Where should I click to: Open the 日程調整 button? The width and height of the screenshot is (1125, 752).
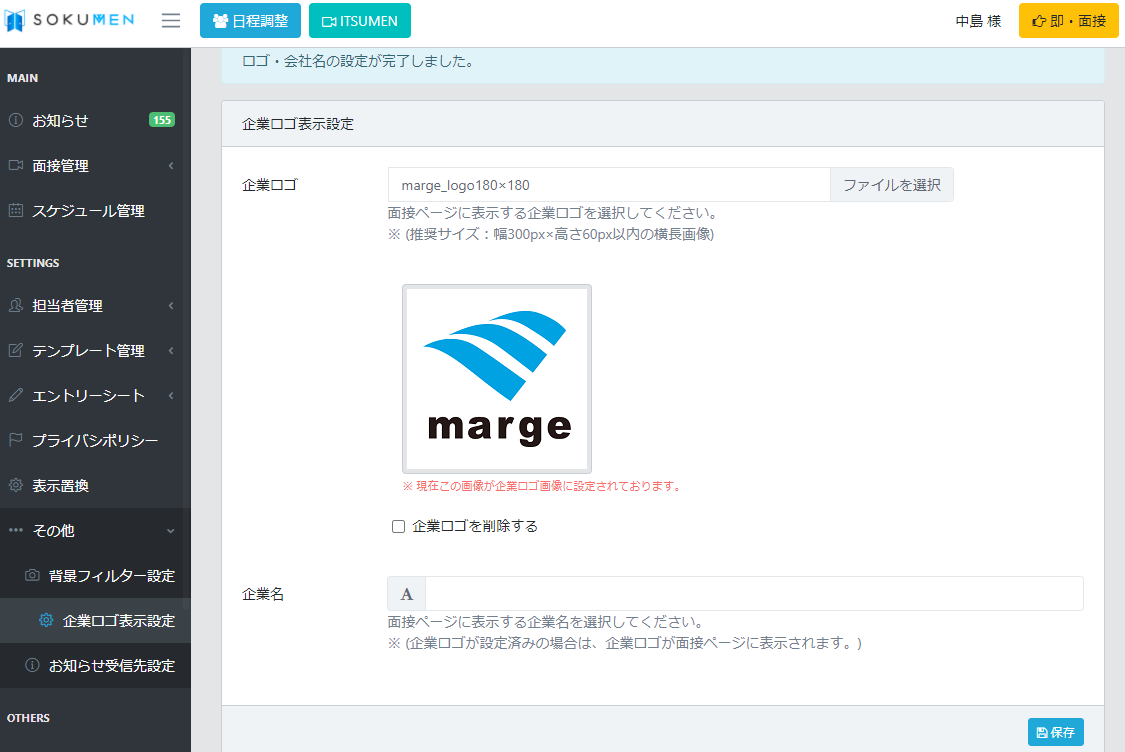coord(250,21)
